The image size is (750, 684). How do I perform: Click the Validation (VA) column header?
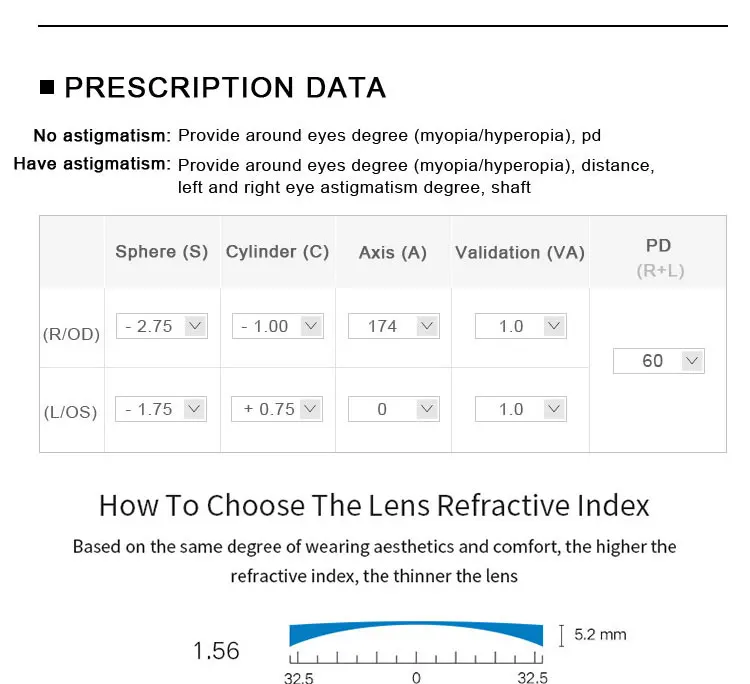pos(520,253)
